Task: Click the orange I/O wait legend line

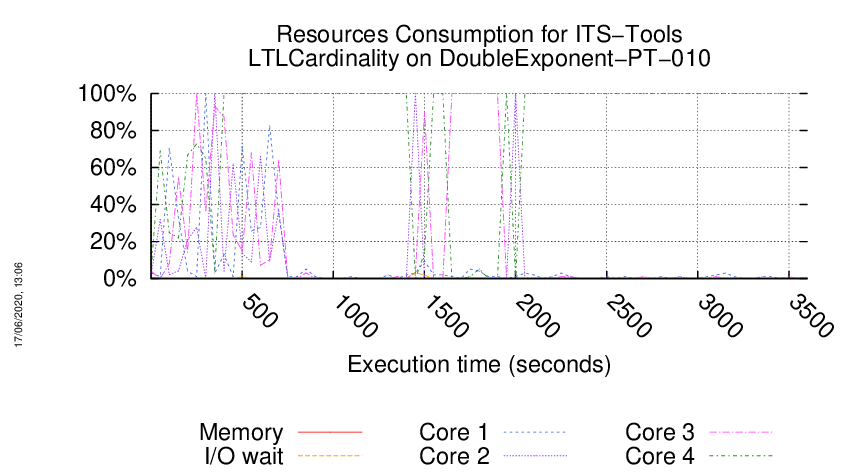Action: tap(330, 456)
